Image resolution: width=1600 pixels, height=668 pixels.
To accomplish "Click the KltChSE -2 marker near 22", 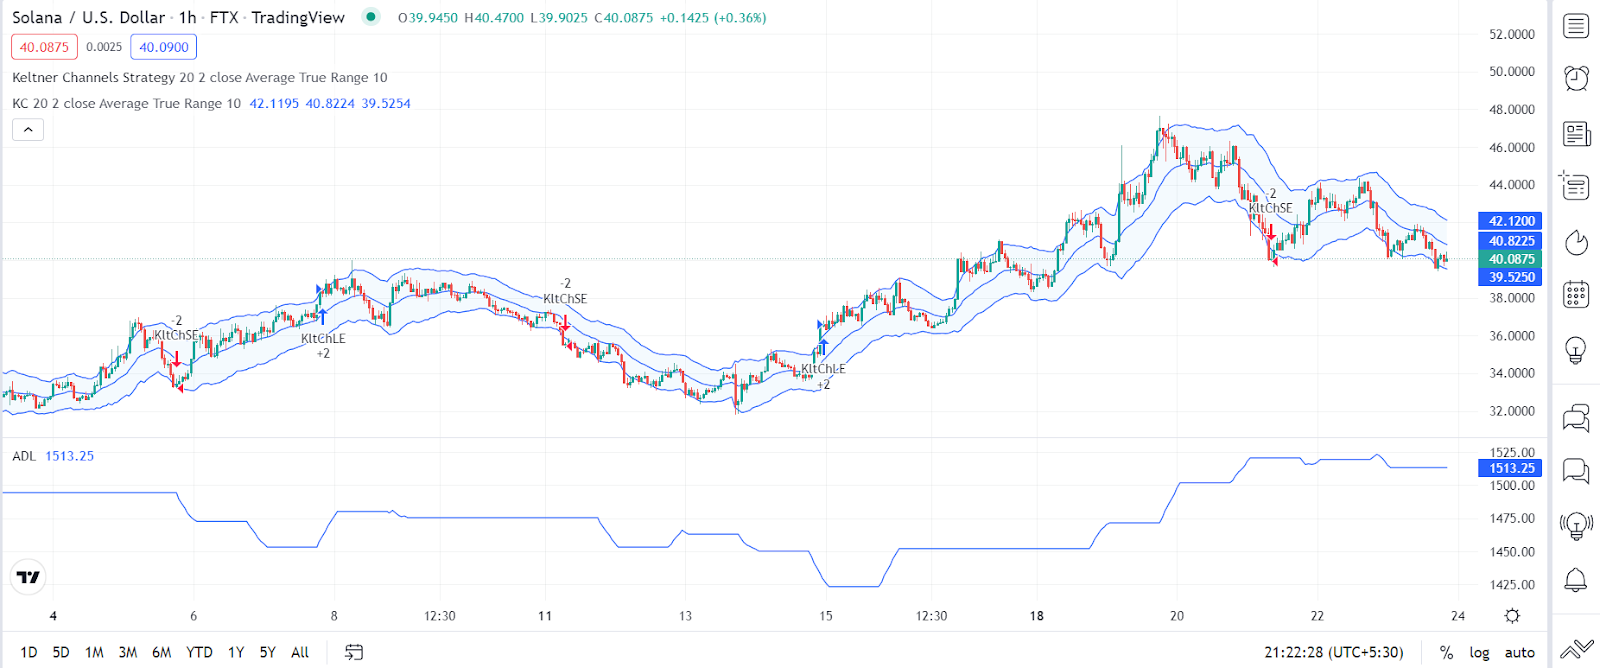I will click(1270, 201).
